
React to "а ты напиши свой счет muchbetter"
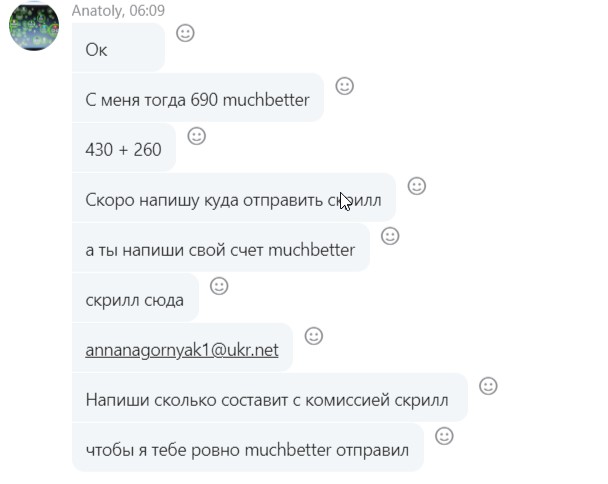(390, 236)
